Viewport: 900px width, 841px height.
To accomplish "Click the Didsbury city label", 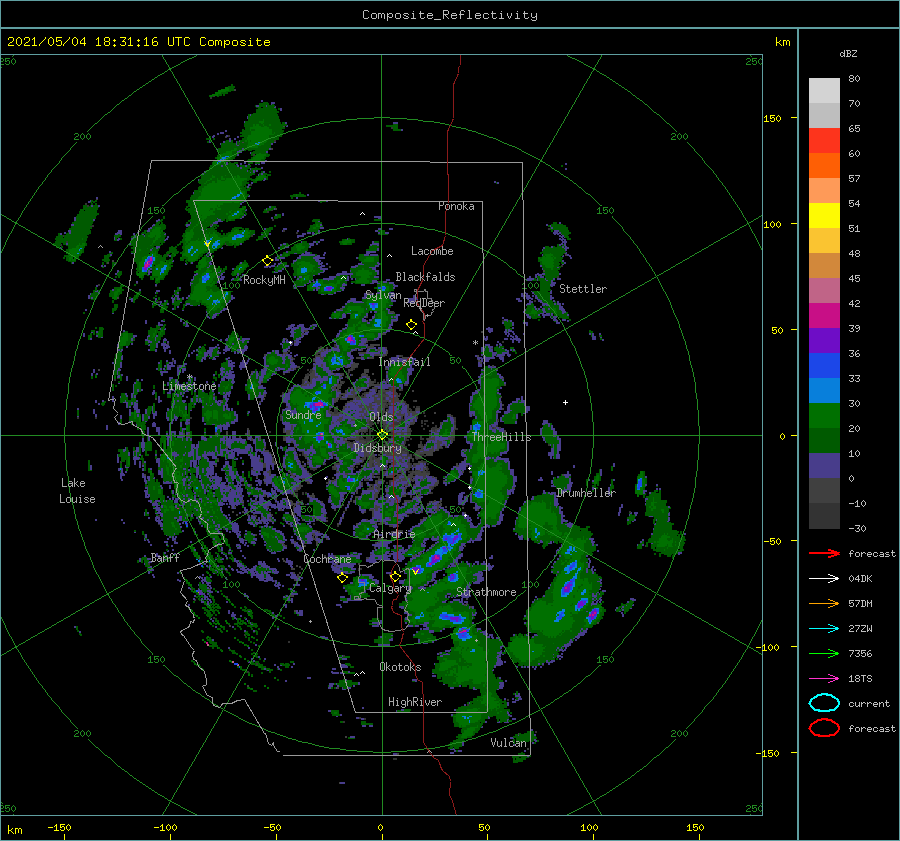I will [x=378, y=448].
